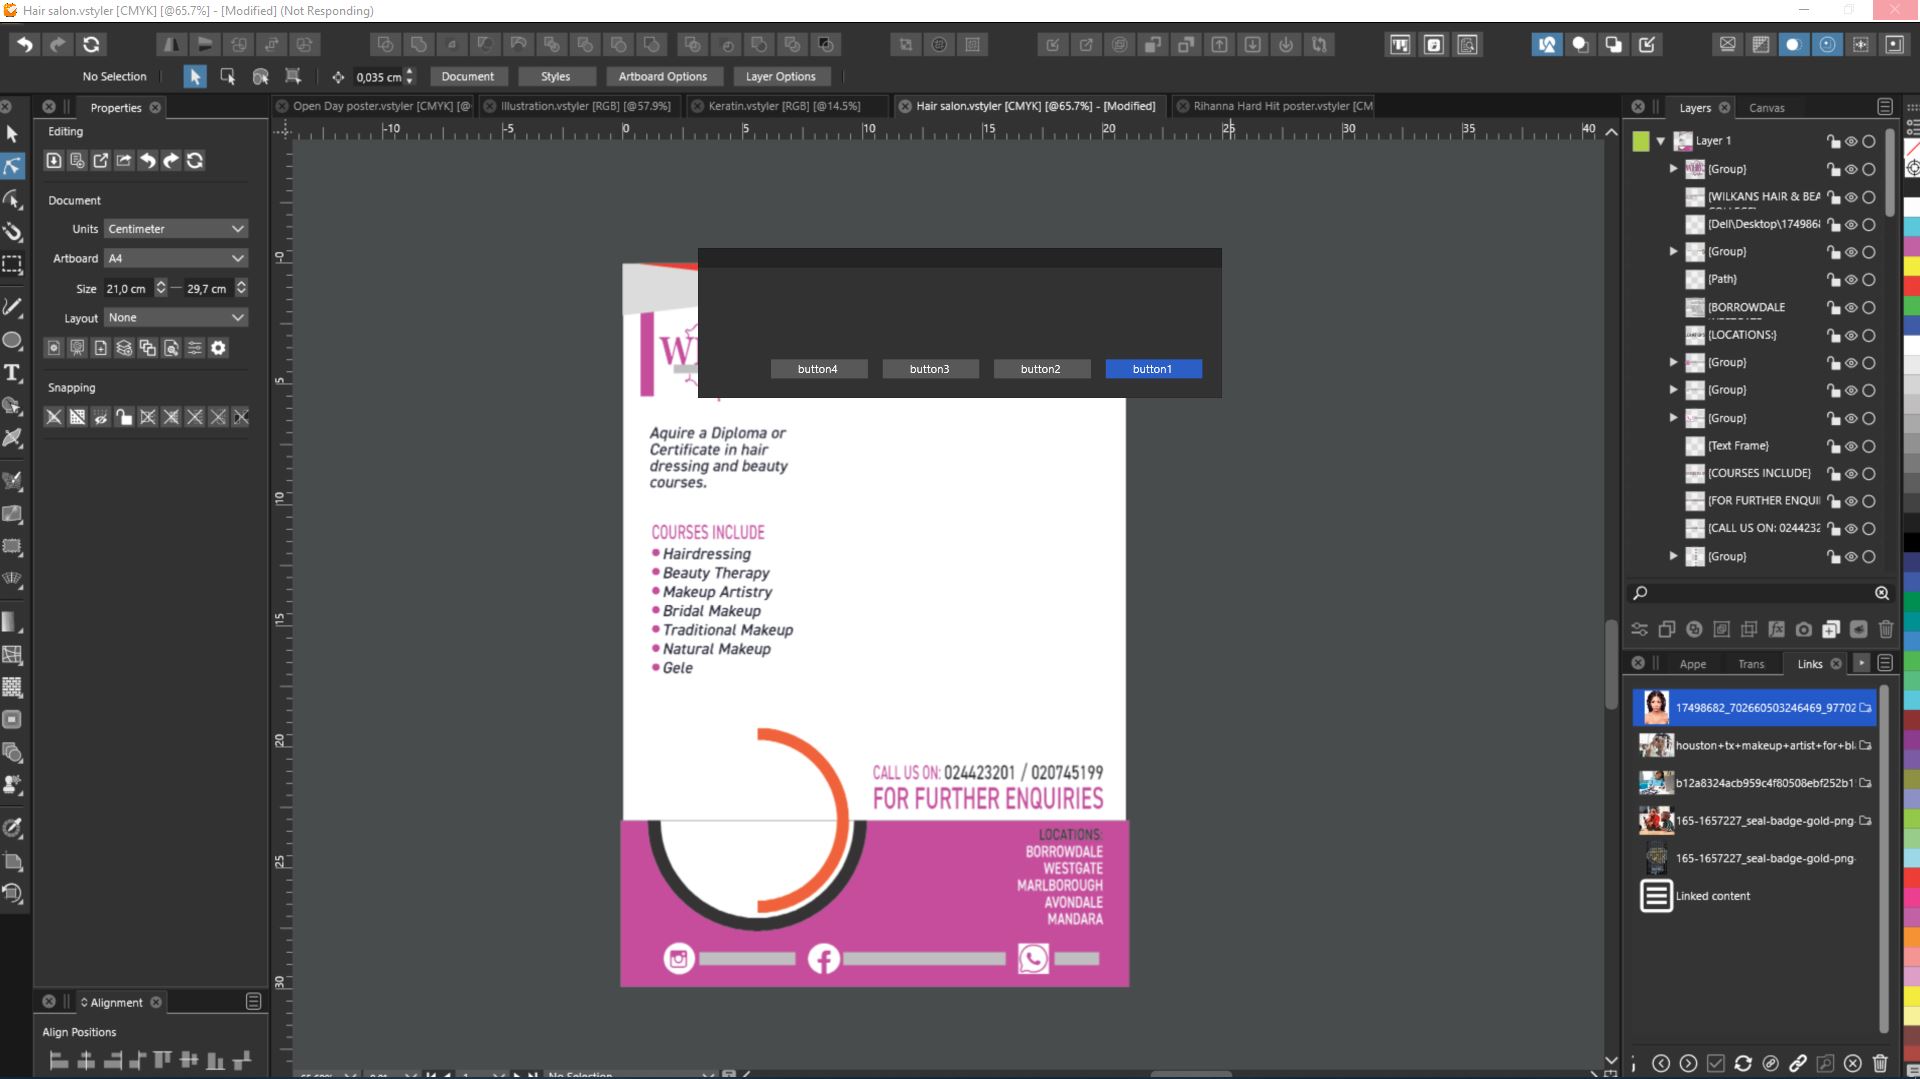Toggle visibility of COURSES INCLUDE layer
The image size is (1920, 1079).
click(x=1851, y=474)
